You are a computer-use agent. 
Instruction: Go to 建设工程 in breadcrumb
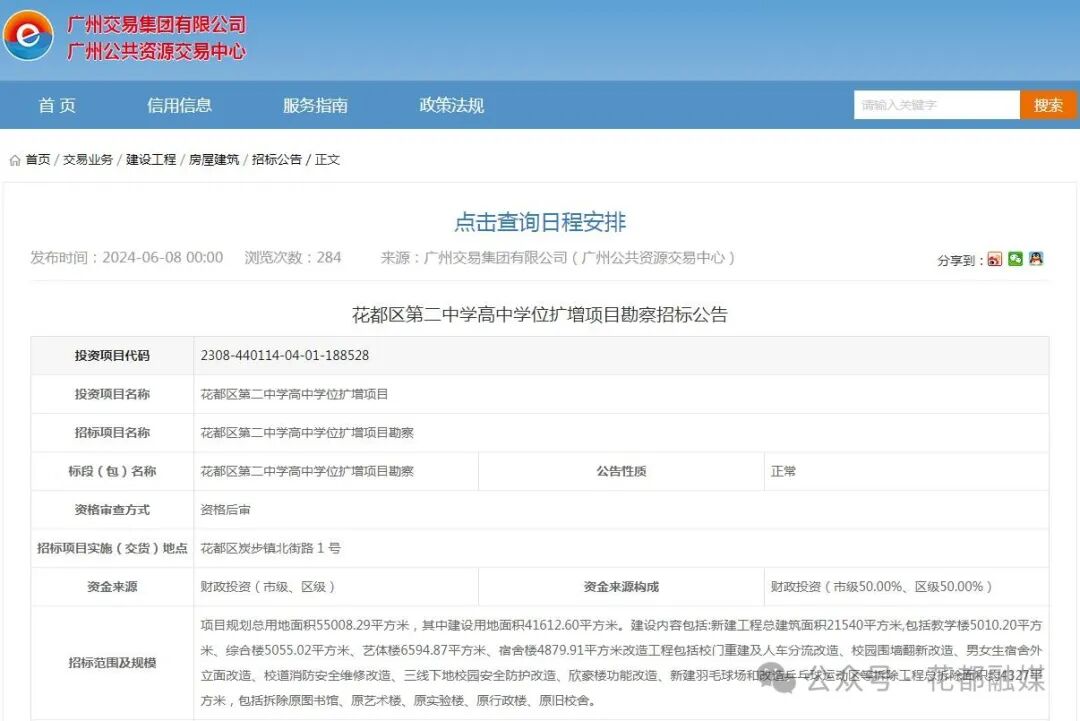[x=151, y=160]
